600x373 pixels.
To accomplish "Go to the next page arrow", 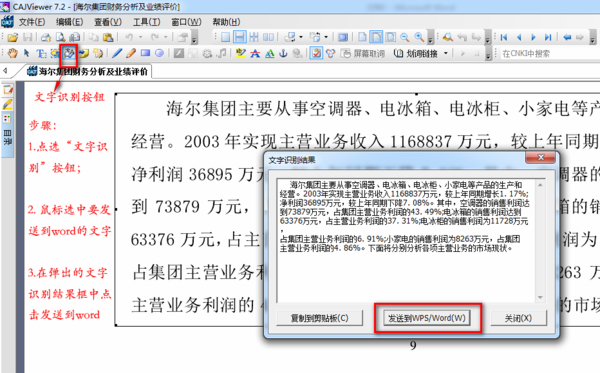I will pyautogui.click(x=533, y=37).
